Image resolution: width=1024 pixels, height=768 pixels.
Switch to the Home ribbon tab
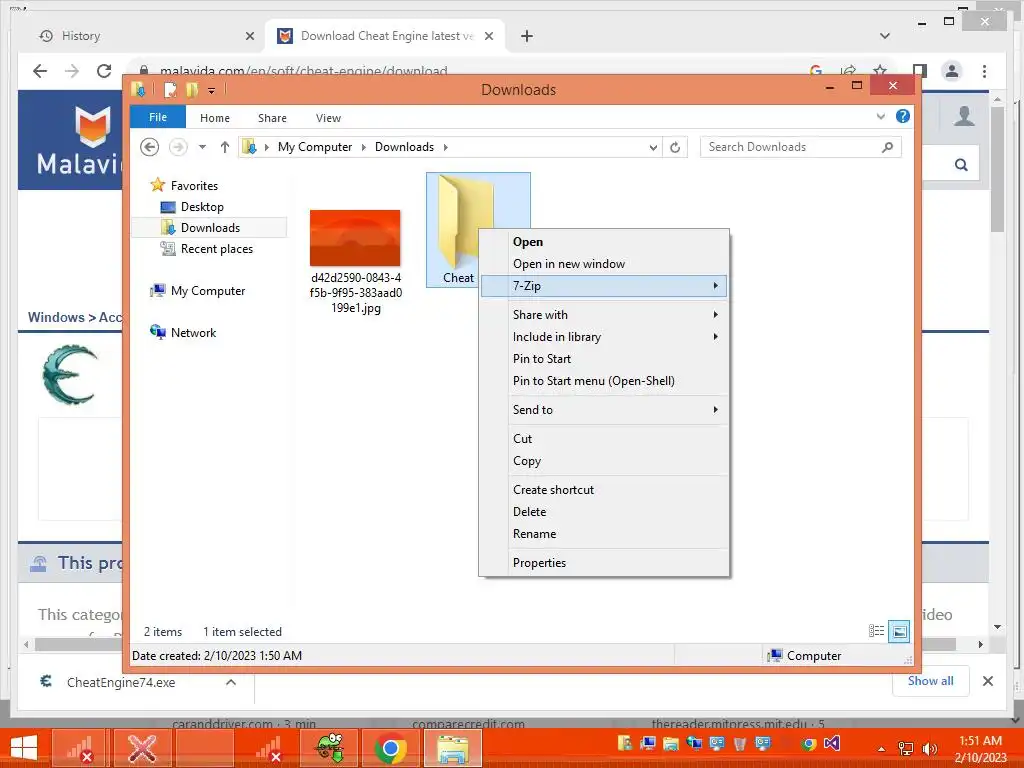pyautogui.click(x=215, y=118)
